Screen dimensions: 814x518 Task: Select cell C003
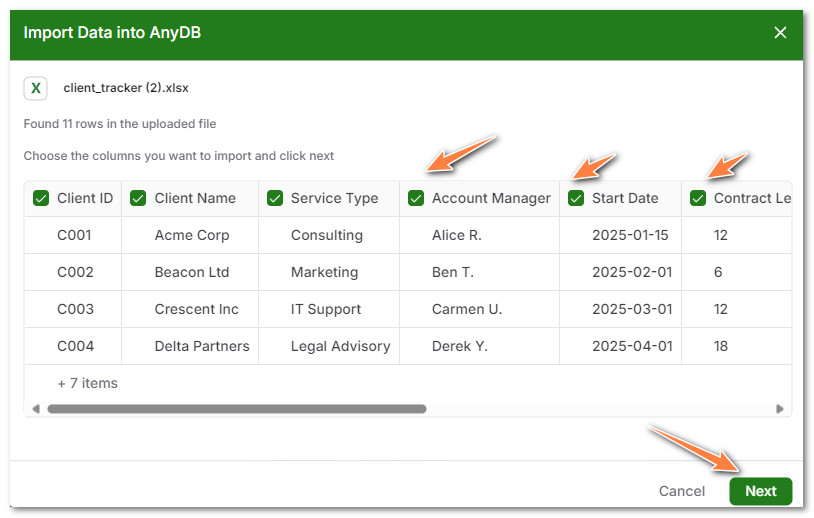click(x=75, y=309)
